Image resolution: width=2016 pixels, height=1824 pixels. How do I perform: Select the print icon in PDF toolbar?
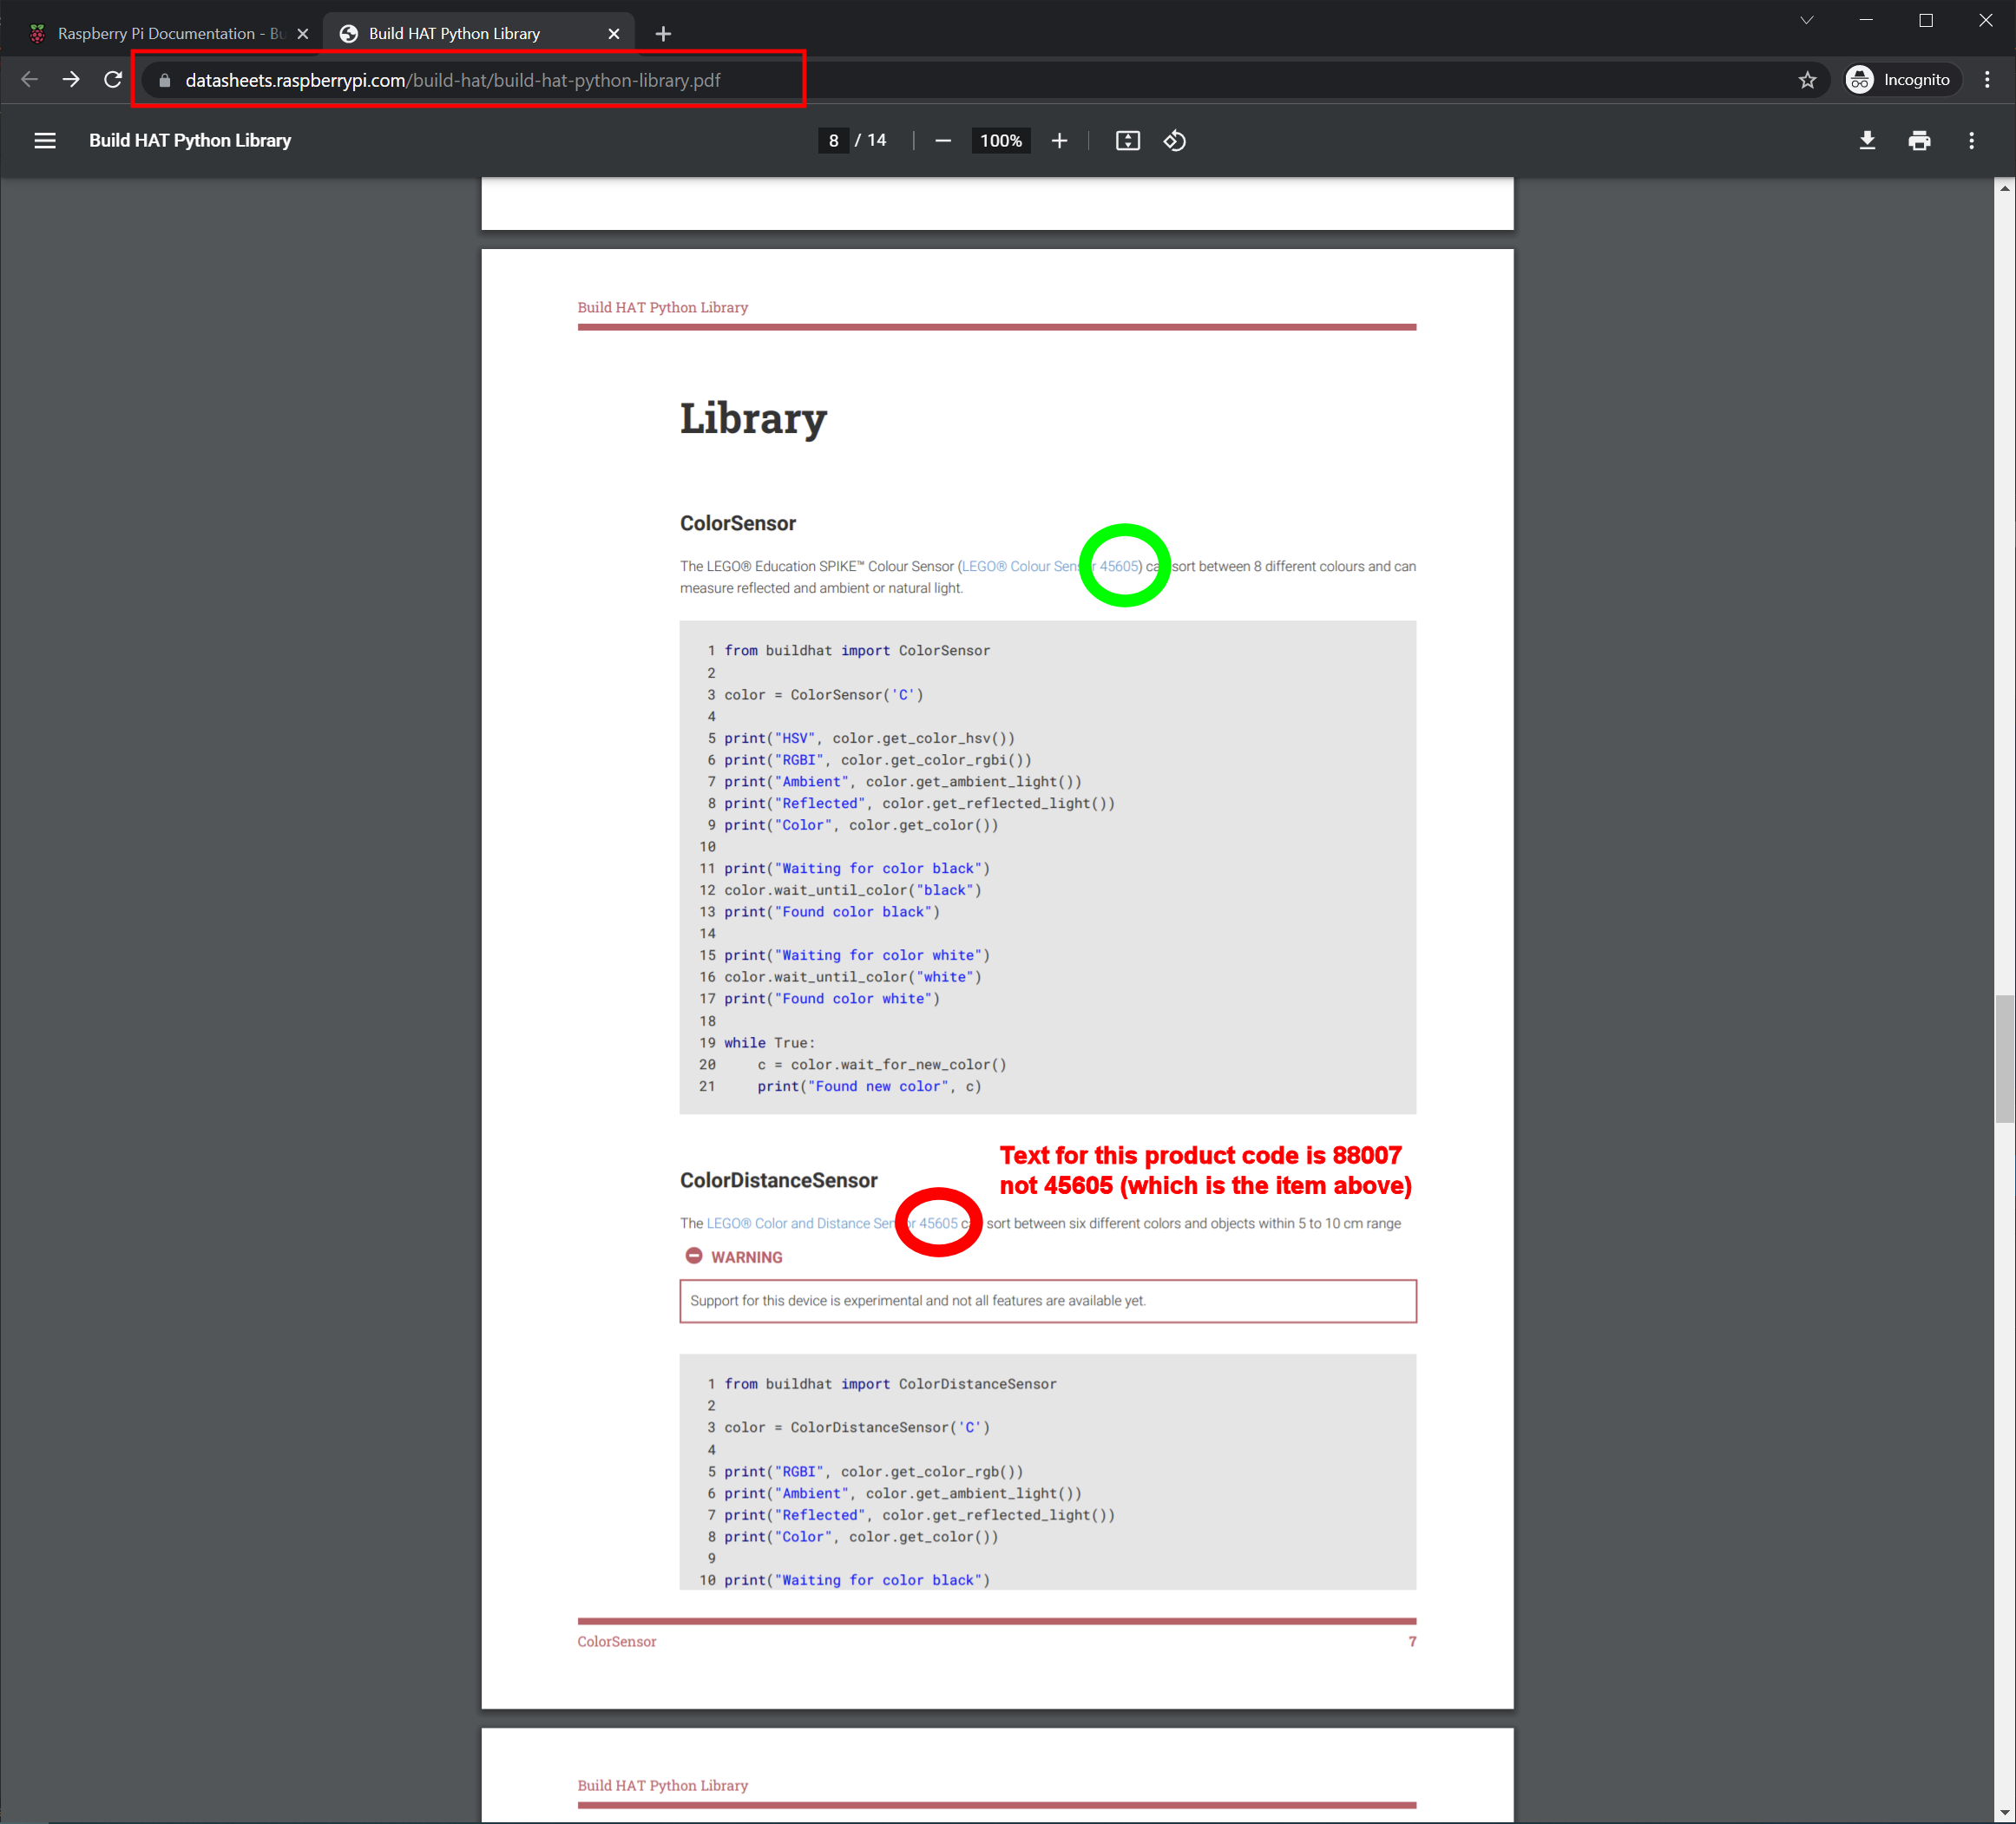pyautogui.click(x=1919, y=140)
